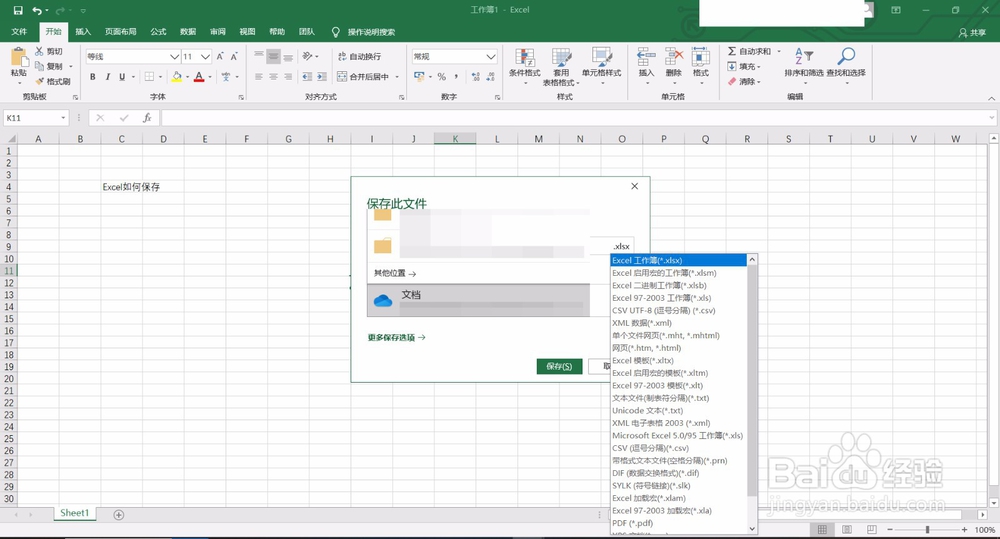
Task: Toggle center horizontal alignment
Action: tap(274, 77)
